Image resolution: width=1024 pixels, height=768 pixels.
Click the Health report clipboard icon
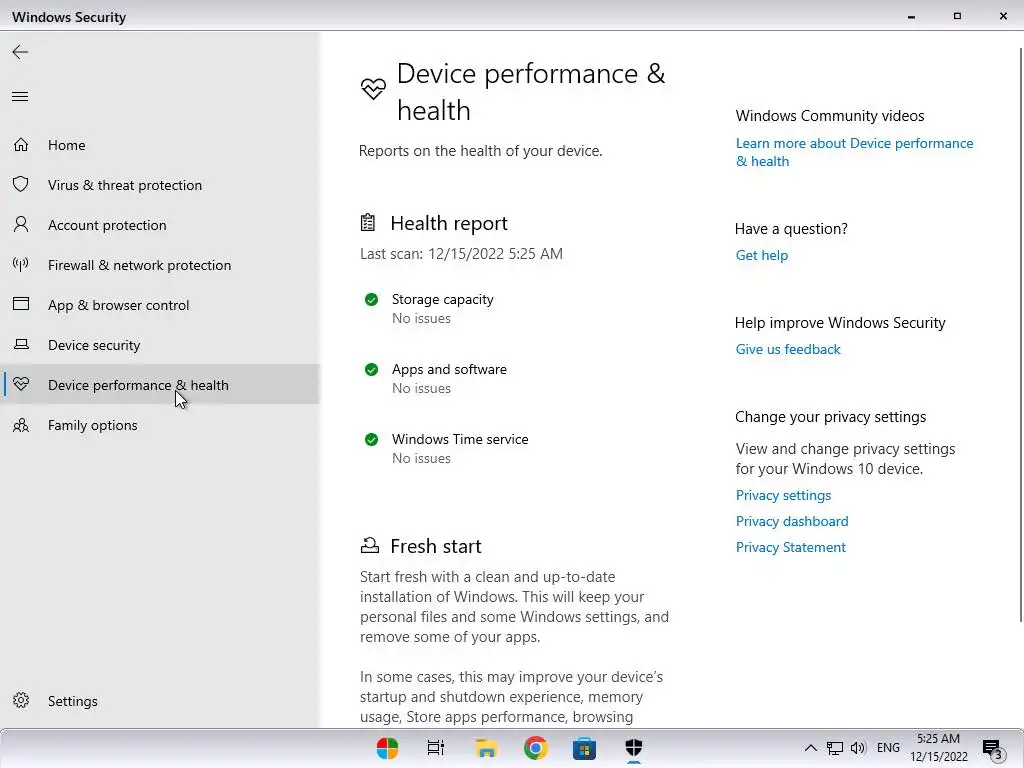[x=368, y=223]
